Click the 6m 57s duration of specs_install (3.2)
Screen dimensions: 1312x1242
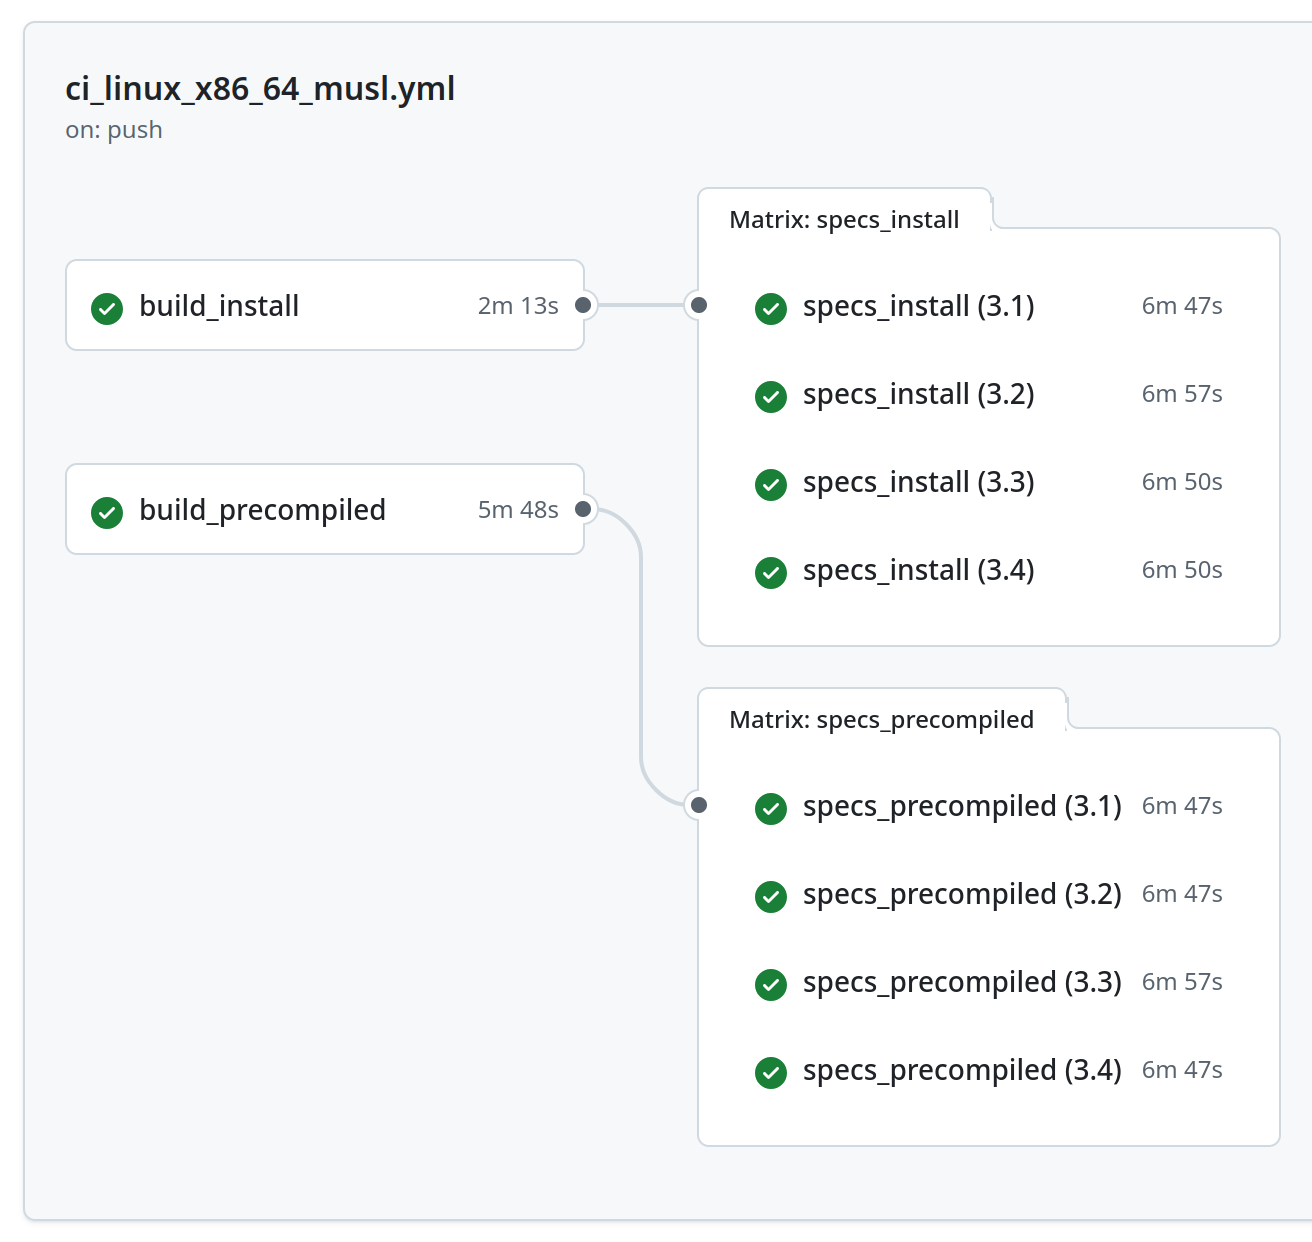[1182, 394]
